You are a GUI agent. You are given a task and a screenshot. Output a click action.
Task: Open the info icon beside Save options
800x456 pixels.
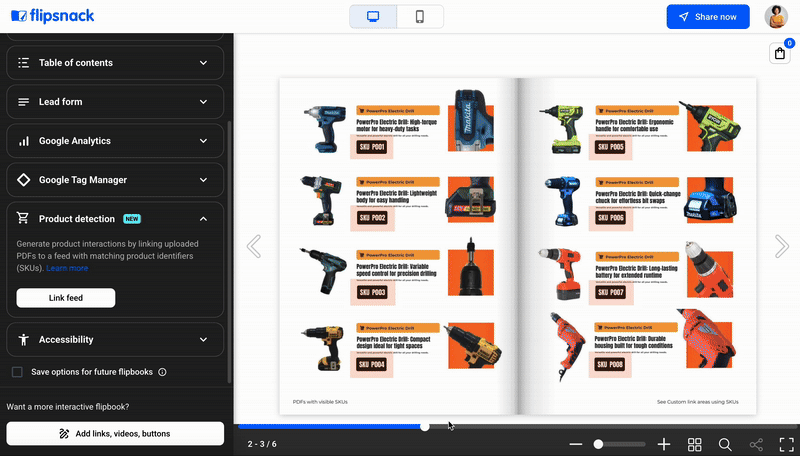(x=162, y=372)
